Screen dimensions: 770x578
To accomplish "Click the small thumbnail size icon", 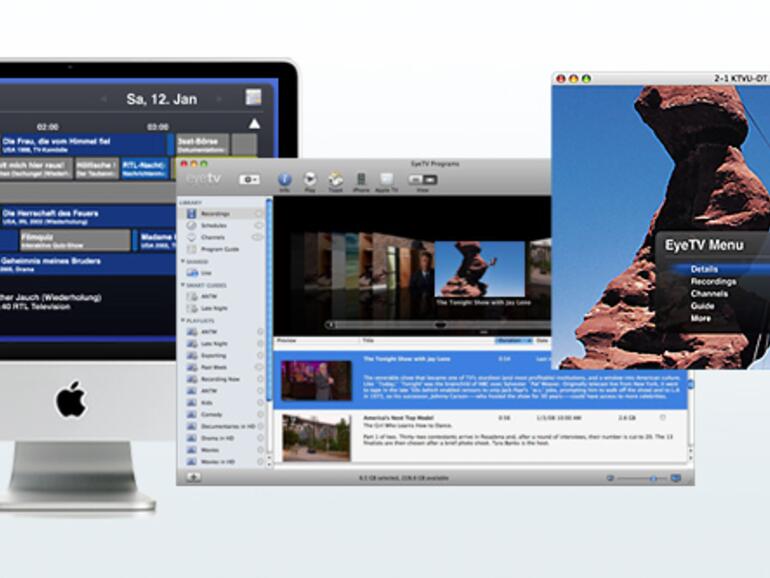I will [x=610, y=478].
